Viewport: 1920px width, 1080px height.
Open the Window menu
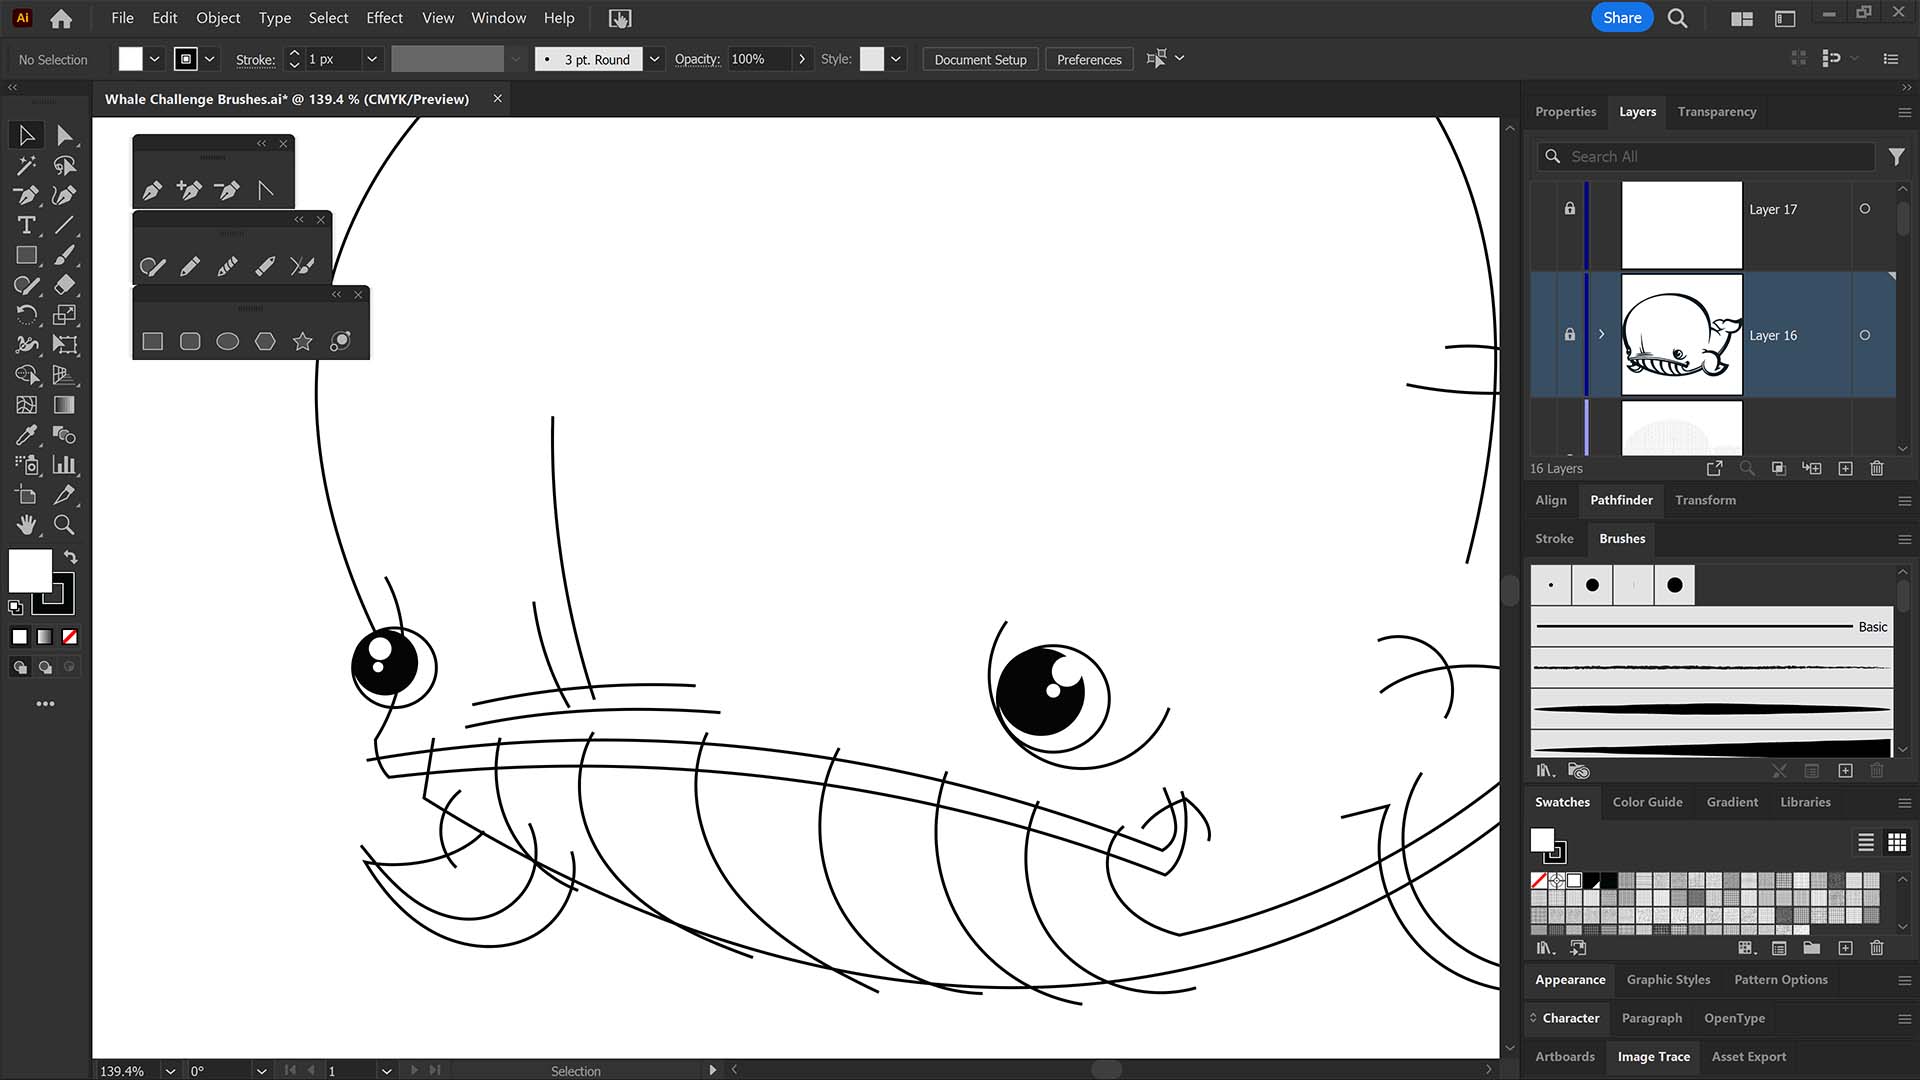[x=498, y=18]
